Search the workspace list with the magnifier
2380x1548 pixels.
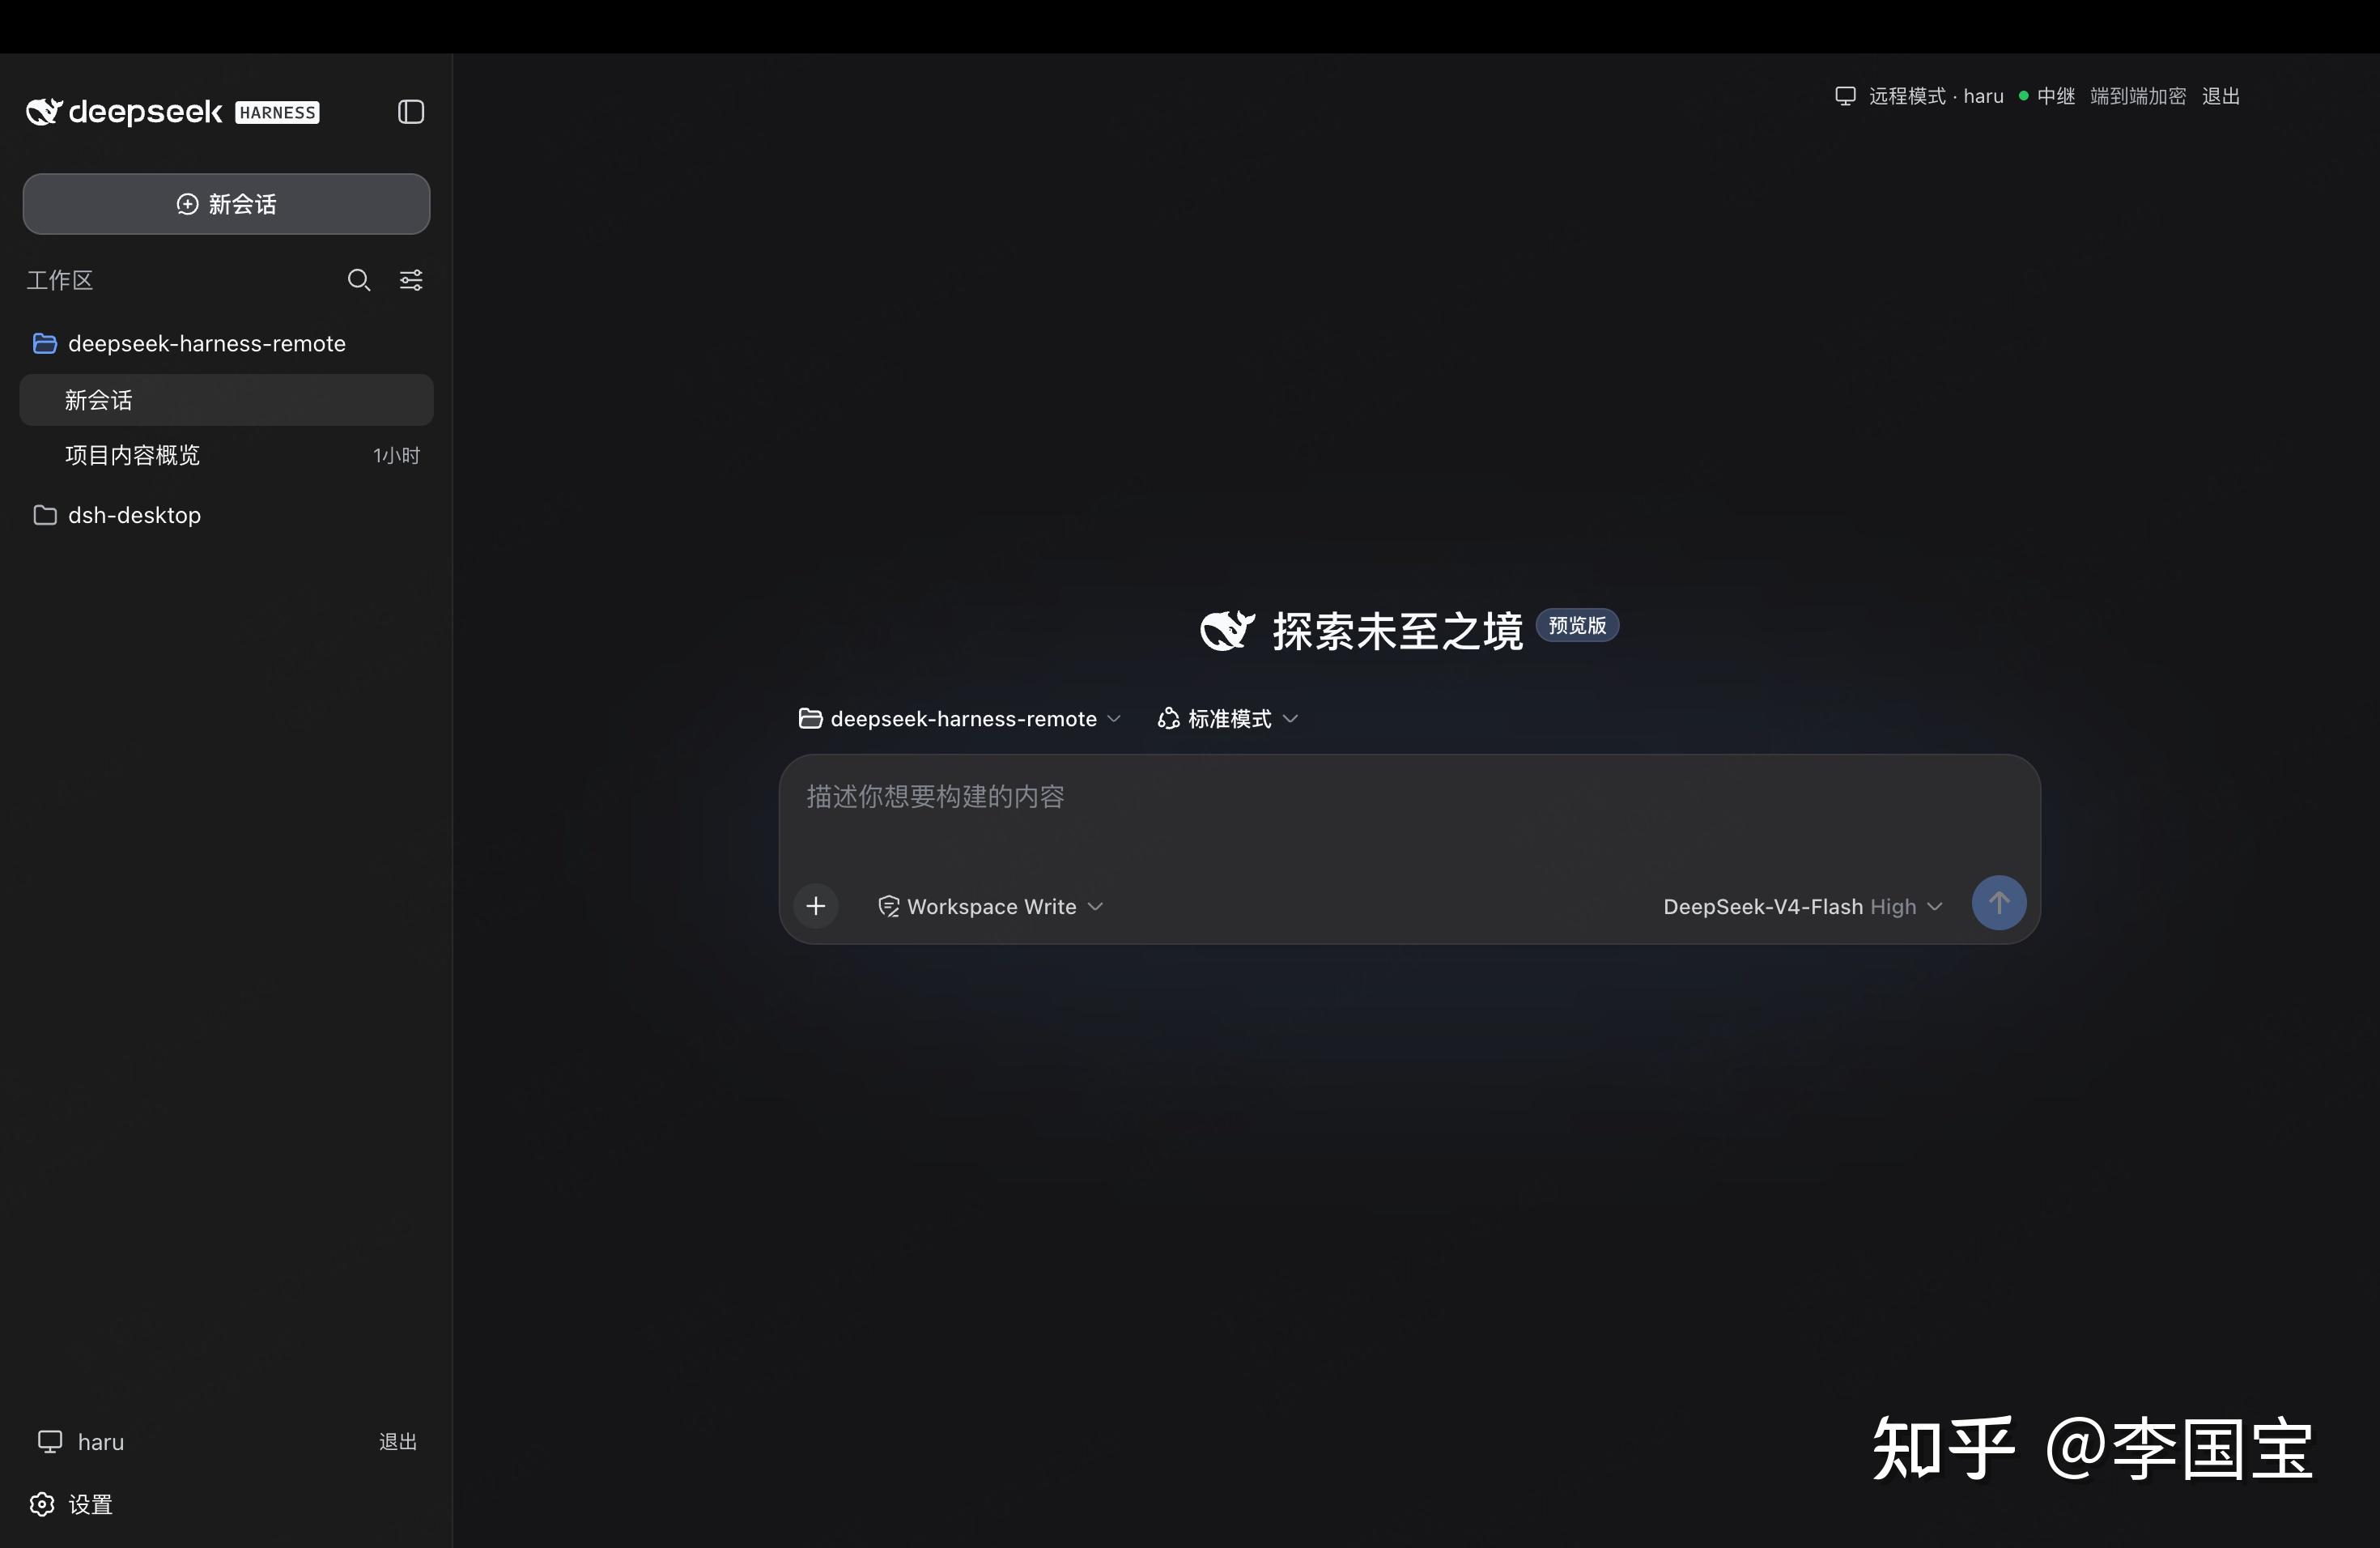(x=359, y=280)
